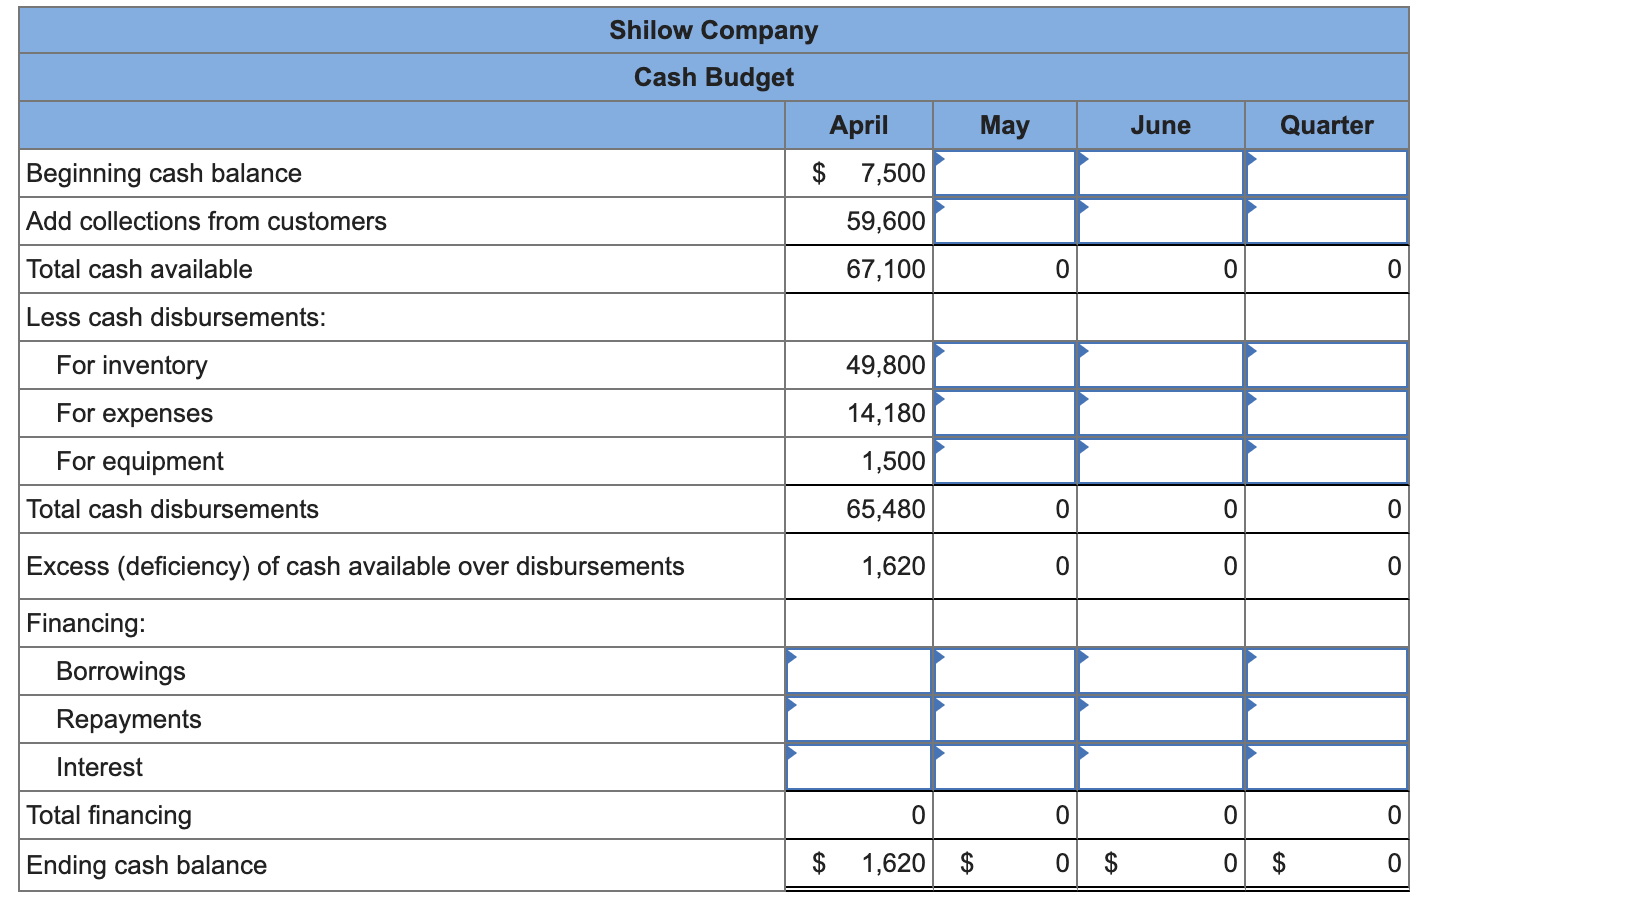Select Quarter beginning cash balance input cell
1632x902 pixels.
1327,173
